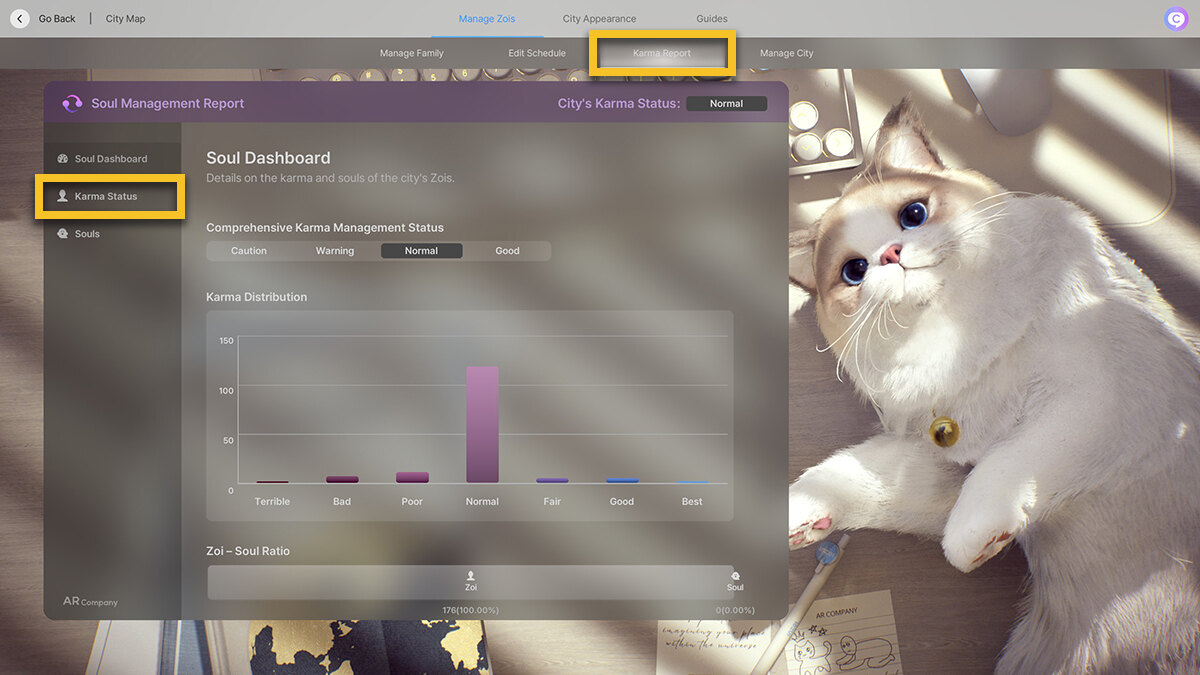
Task: Click the 'Terrible' chart axis label
Action: coord(272,502)
